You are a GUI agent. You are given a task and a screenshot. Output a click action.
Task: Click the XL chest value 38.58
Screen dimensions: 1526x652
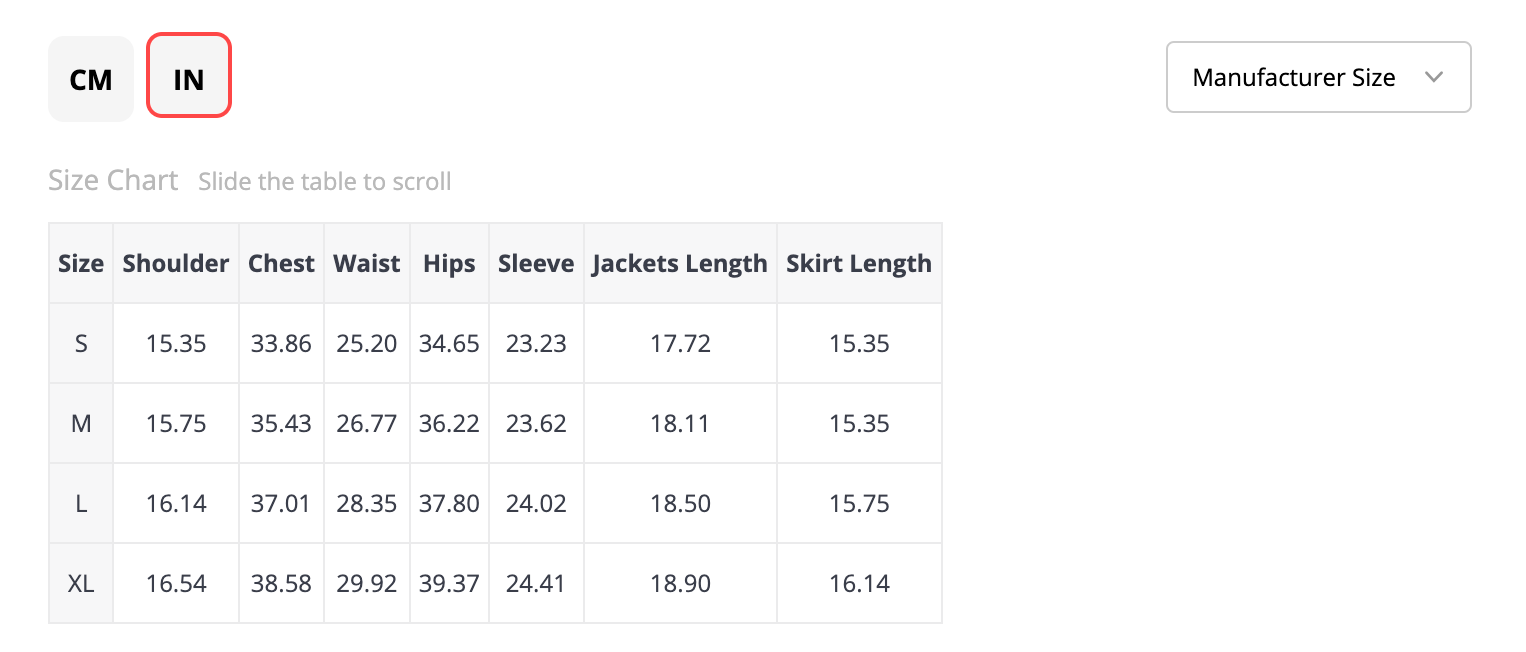coord(281,583)
